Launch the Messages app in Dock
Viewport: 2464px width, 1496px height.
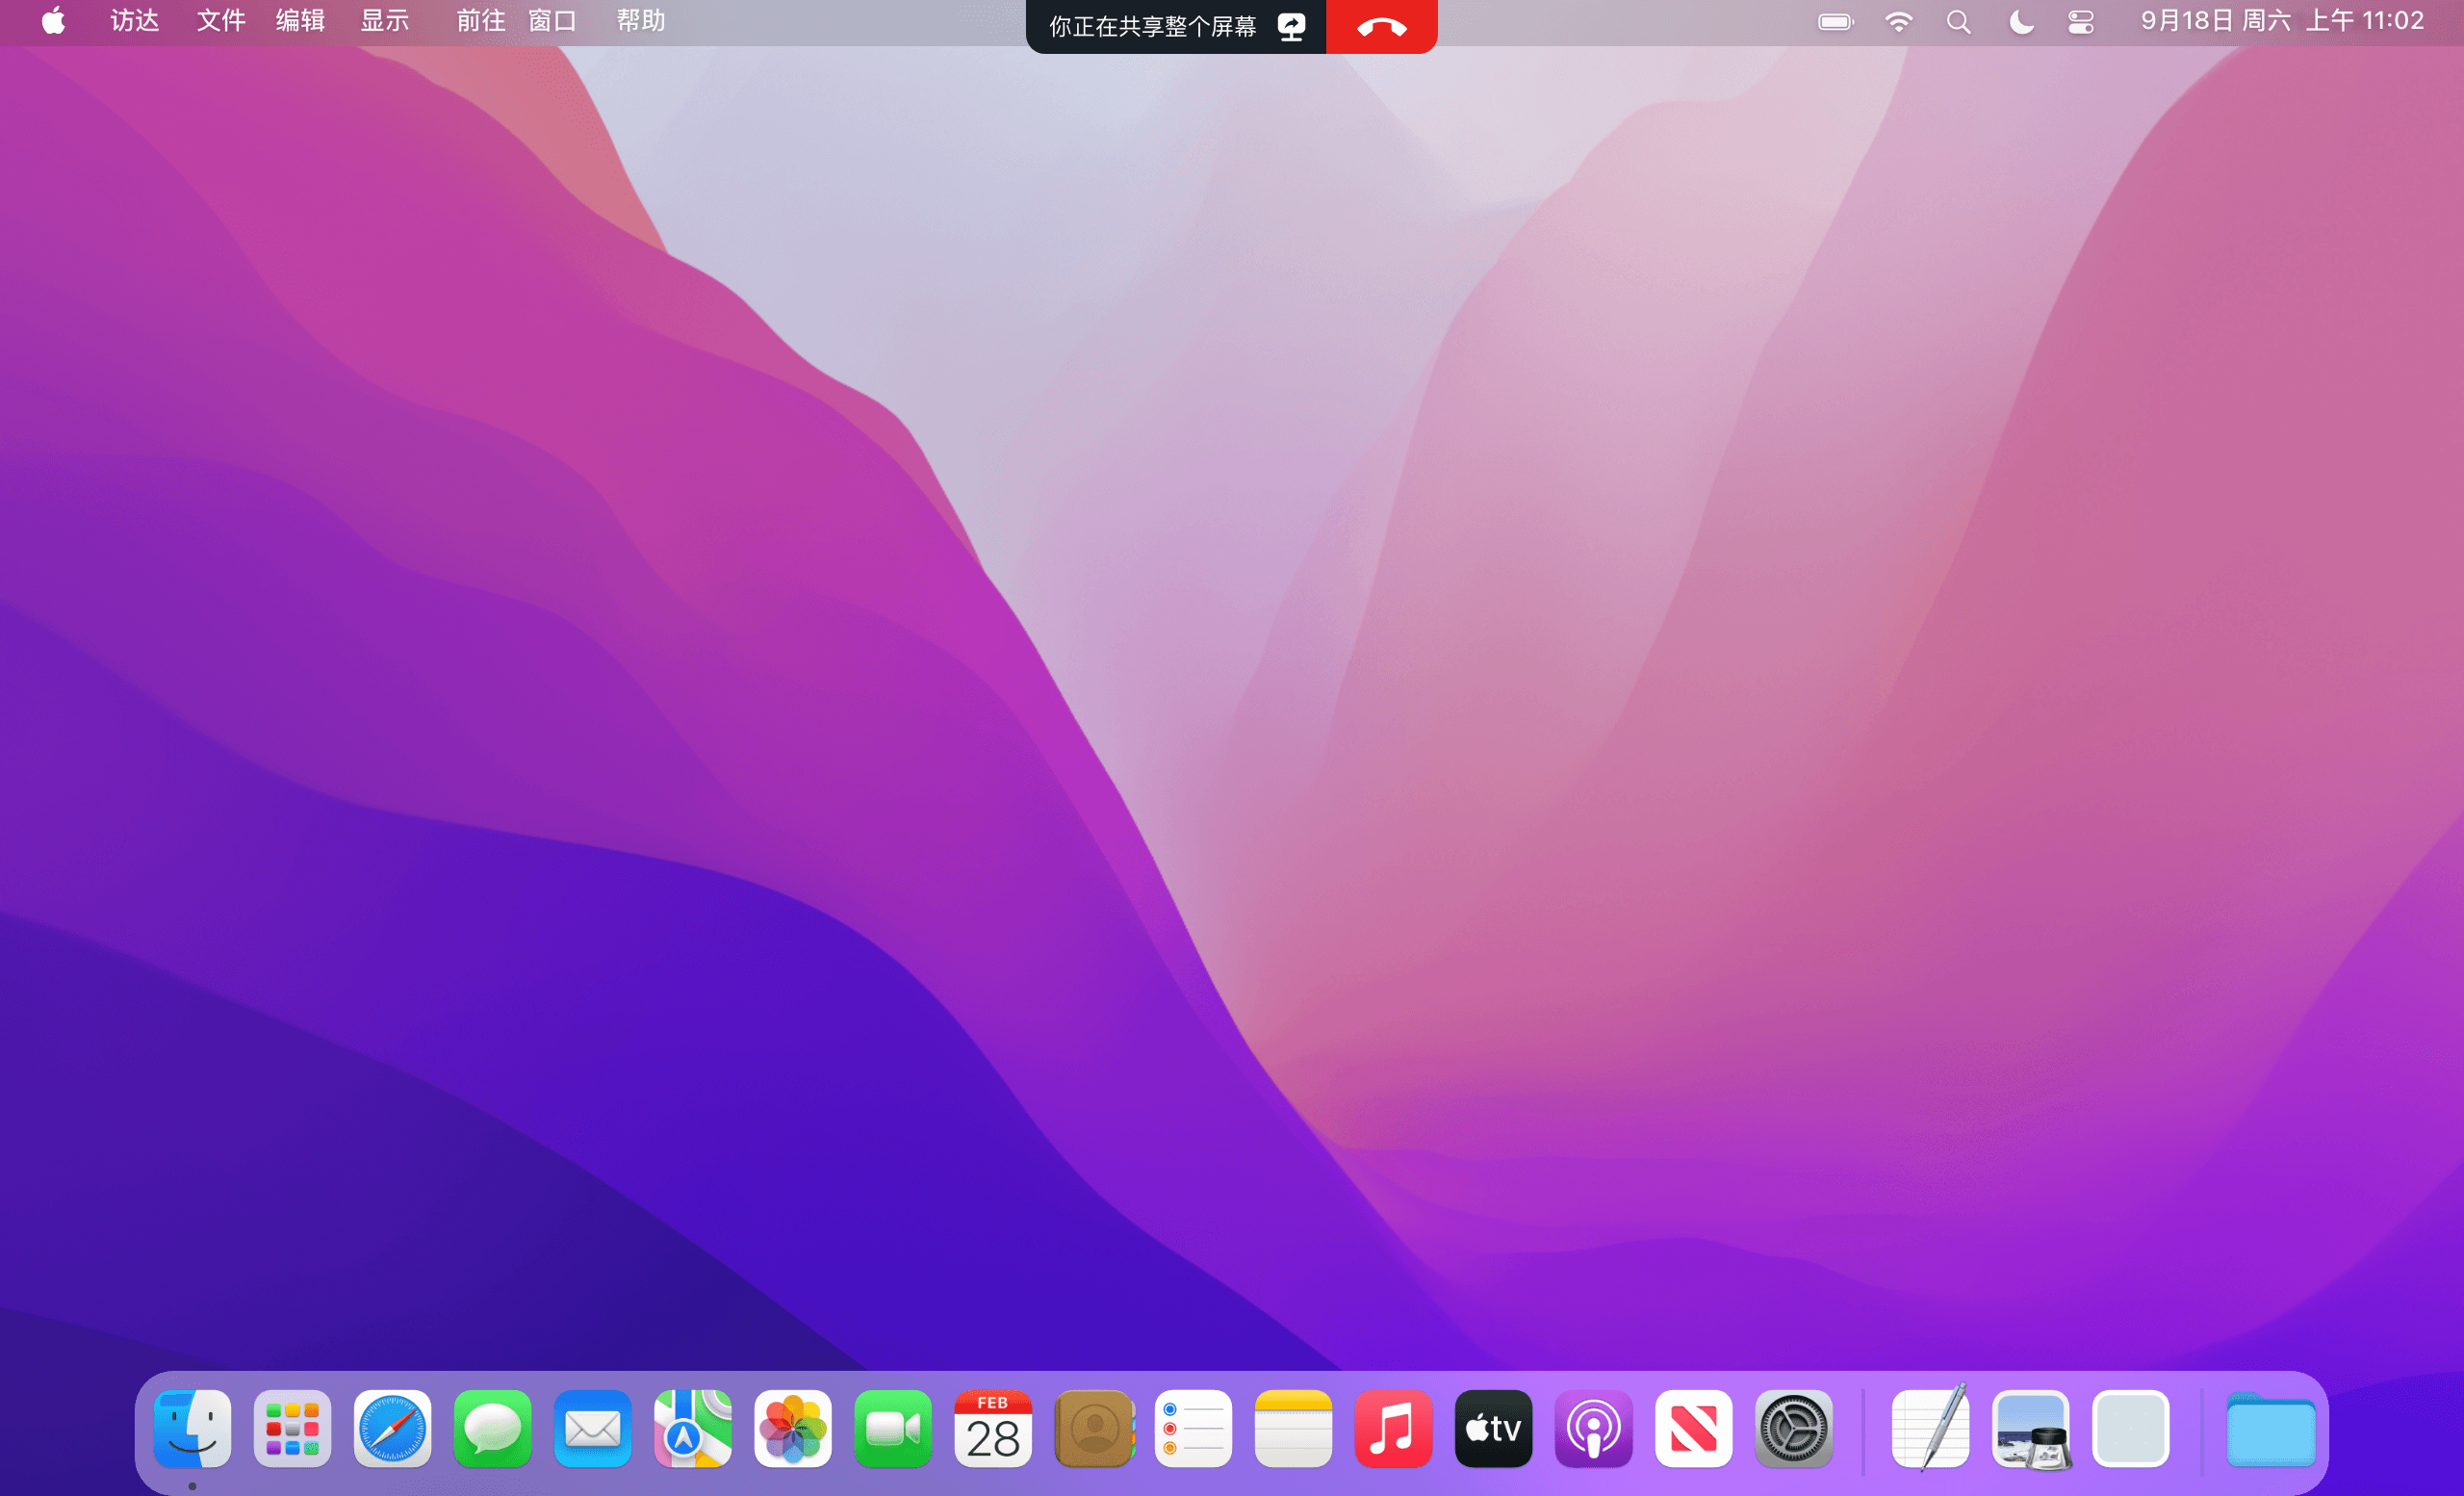pos(492,1428)
